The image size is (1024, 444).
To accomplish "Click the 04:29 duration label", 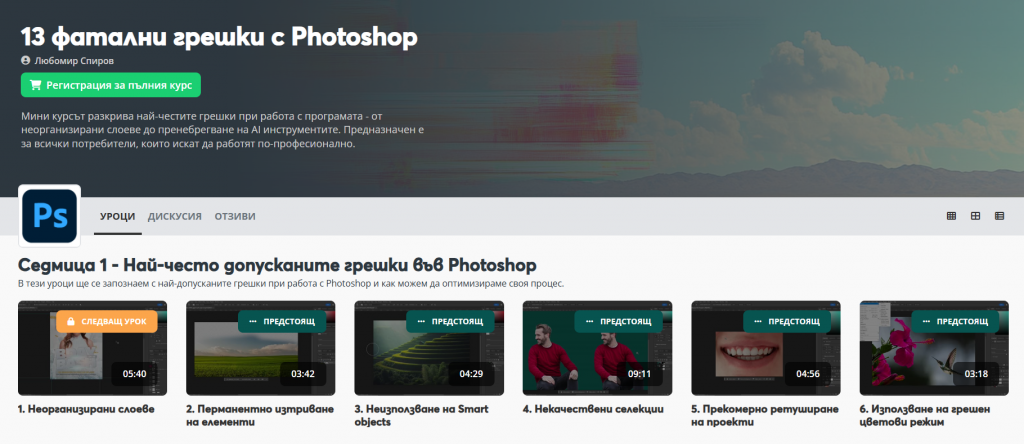I will (x=471, y=374).
